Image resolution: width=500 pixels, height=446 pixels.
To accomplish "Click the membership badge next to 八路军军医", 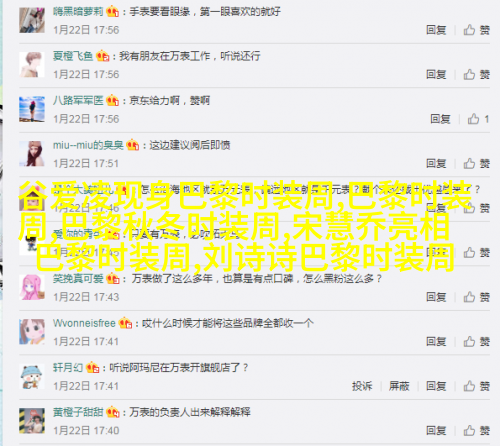I will [x=113, y=101].
